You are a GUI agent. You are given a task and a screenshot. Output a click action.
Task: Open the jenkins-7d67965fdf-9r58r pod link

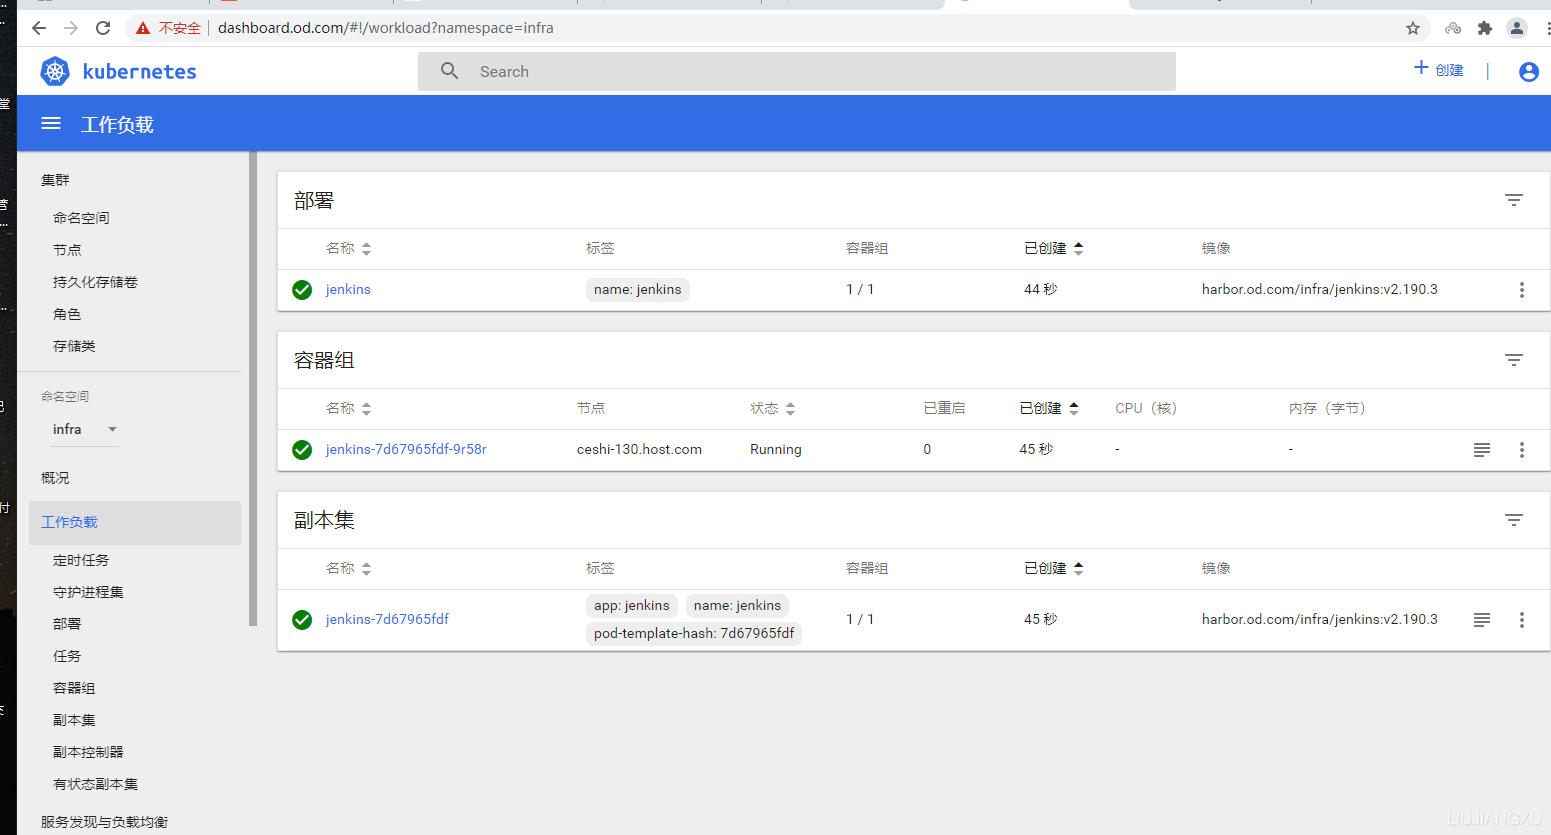pos(406,449)
